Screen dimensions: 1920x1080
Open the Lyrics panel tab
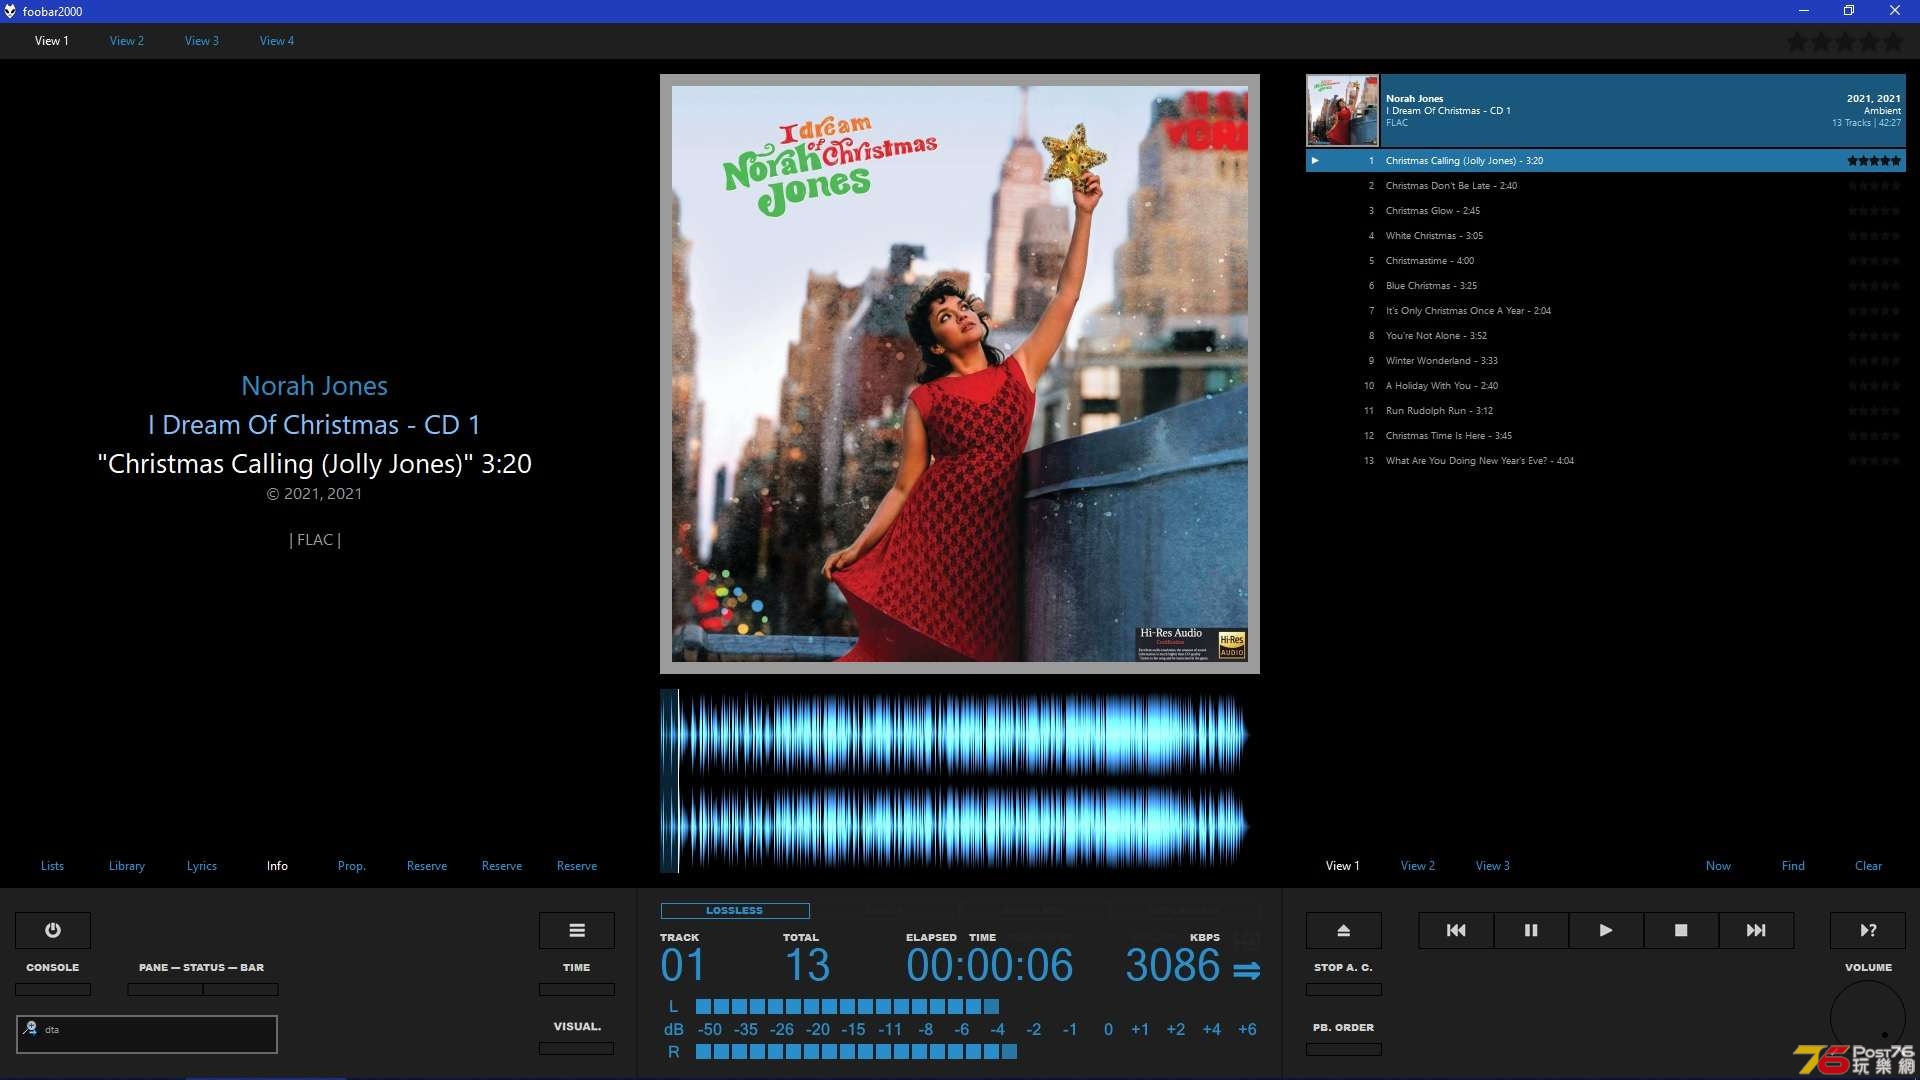click(202, 866)
